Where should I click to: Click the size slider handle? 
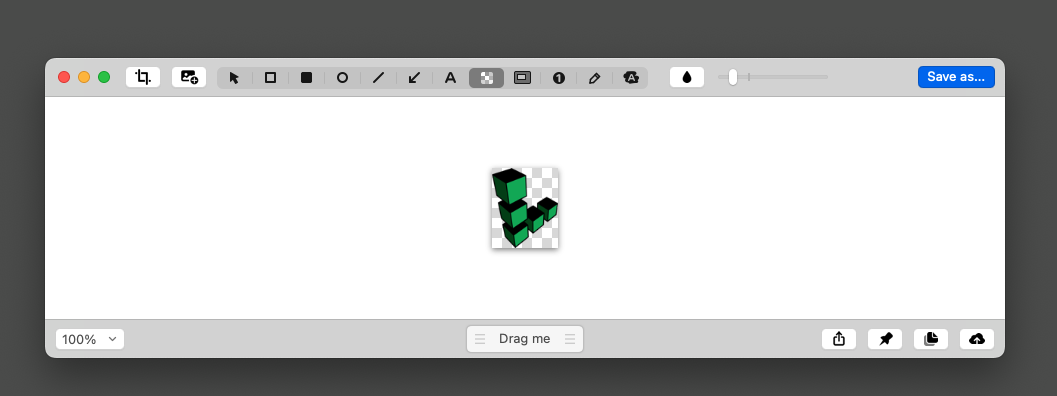[x=733, y=77]
